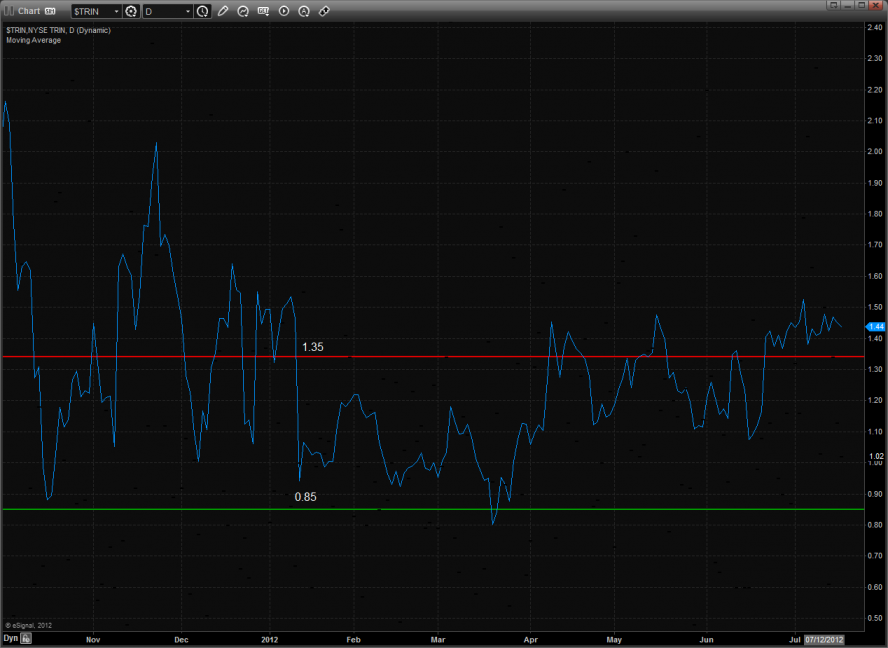Click the Dyn label at bottom left
The height and width of the screenshot is (648, 888).
[10, 637]
